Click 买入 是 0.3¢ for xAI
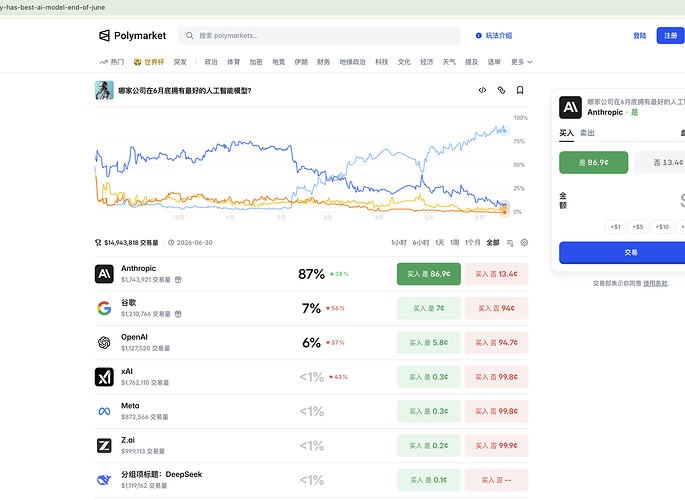The width and height of the screenshot is (685, 500). (x=429, y=377)
